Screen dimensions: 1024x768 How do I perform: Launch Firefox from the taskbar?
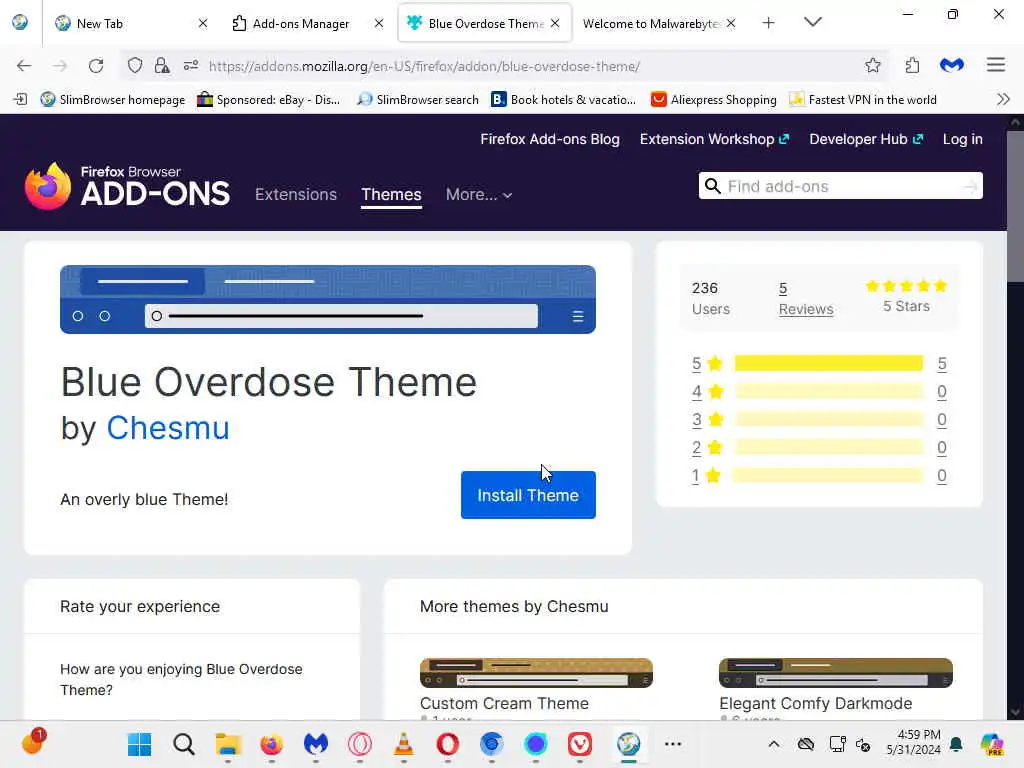tap(272, 744)
